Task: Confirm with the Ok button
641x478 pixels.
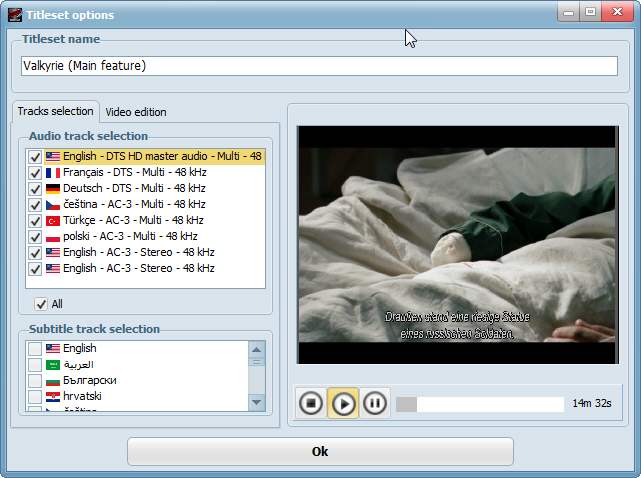Action: [320, 451]
